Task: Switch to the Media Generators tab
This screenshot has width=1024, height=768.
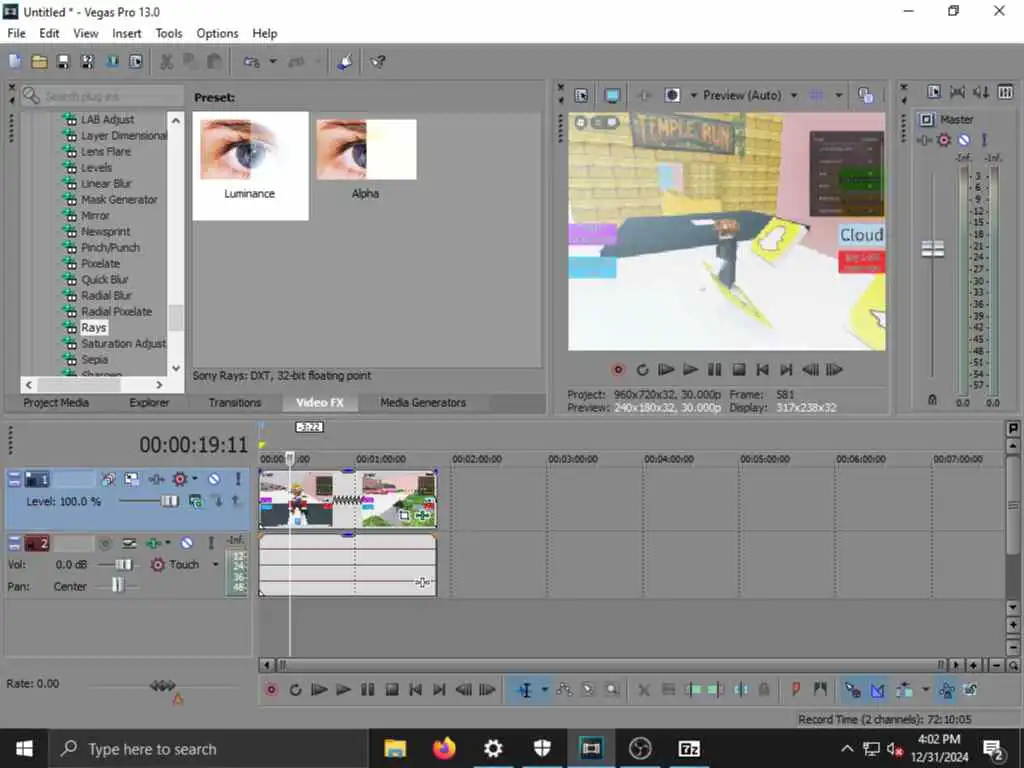Action: [423, 402]
